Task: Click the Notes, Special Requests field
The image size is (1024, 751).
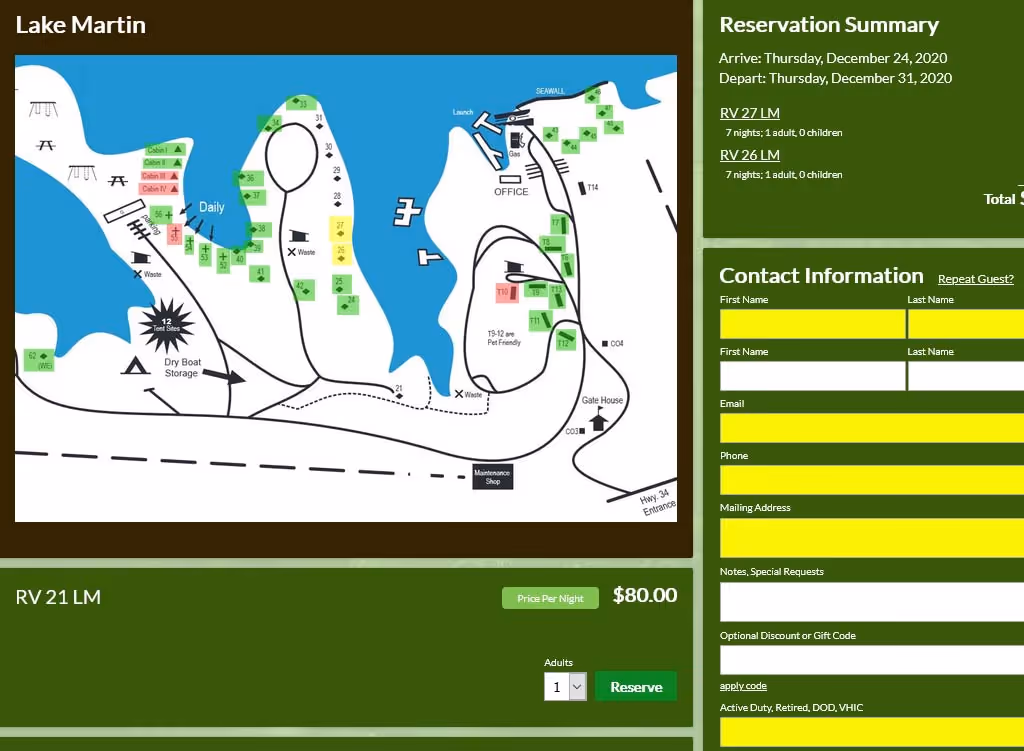Action: [870, 602]
